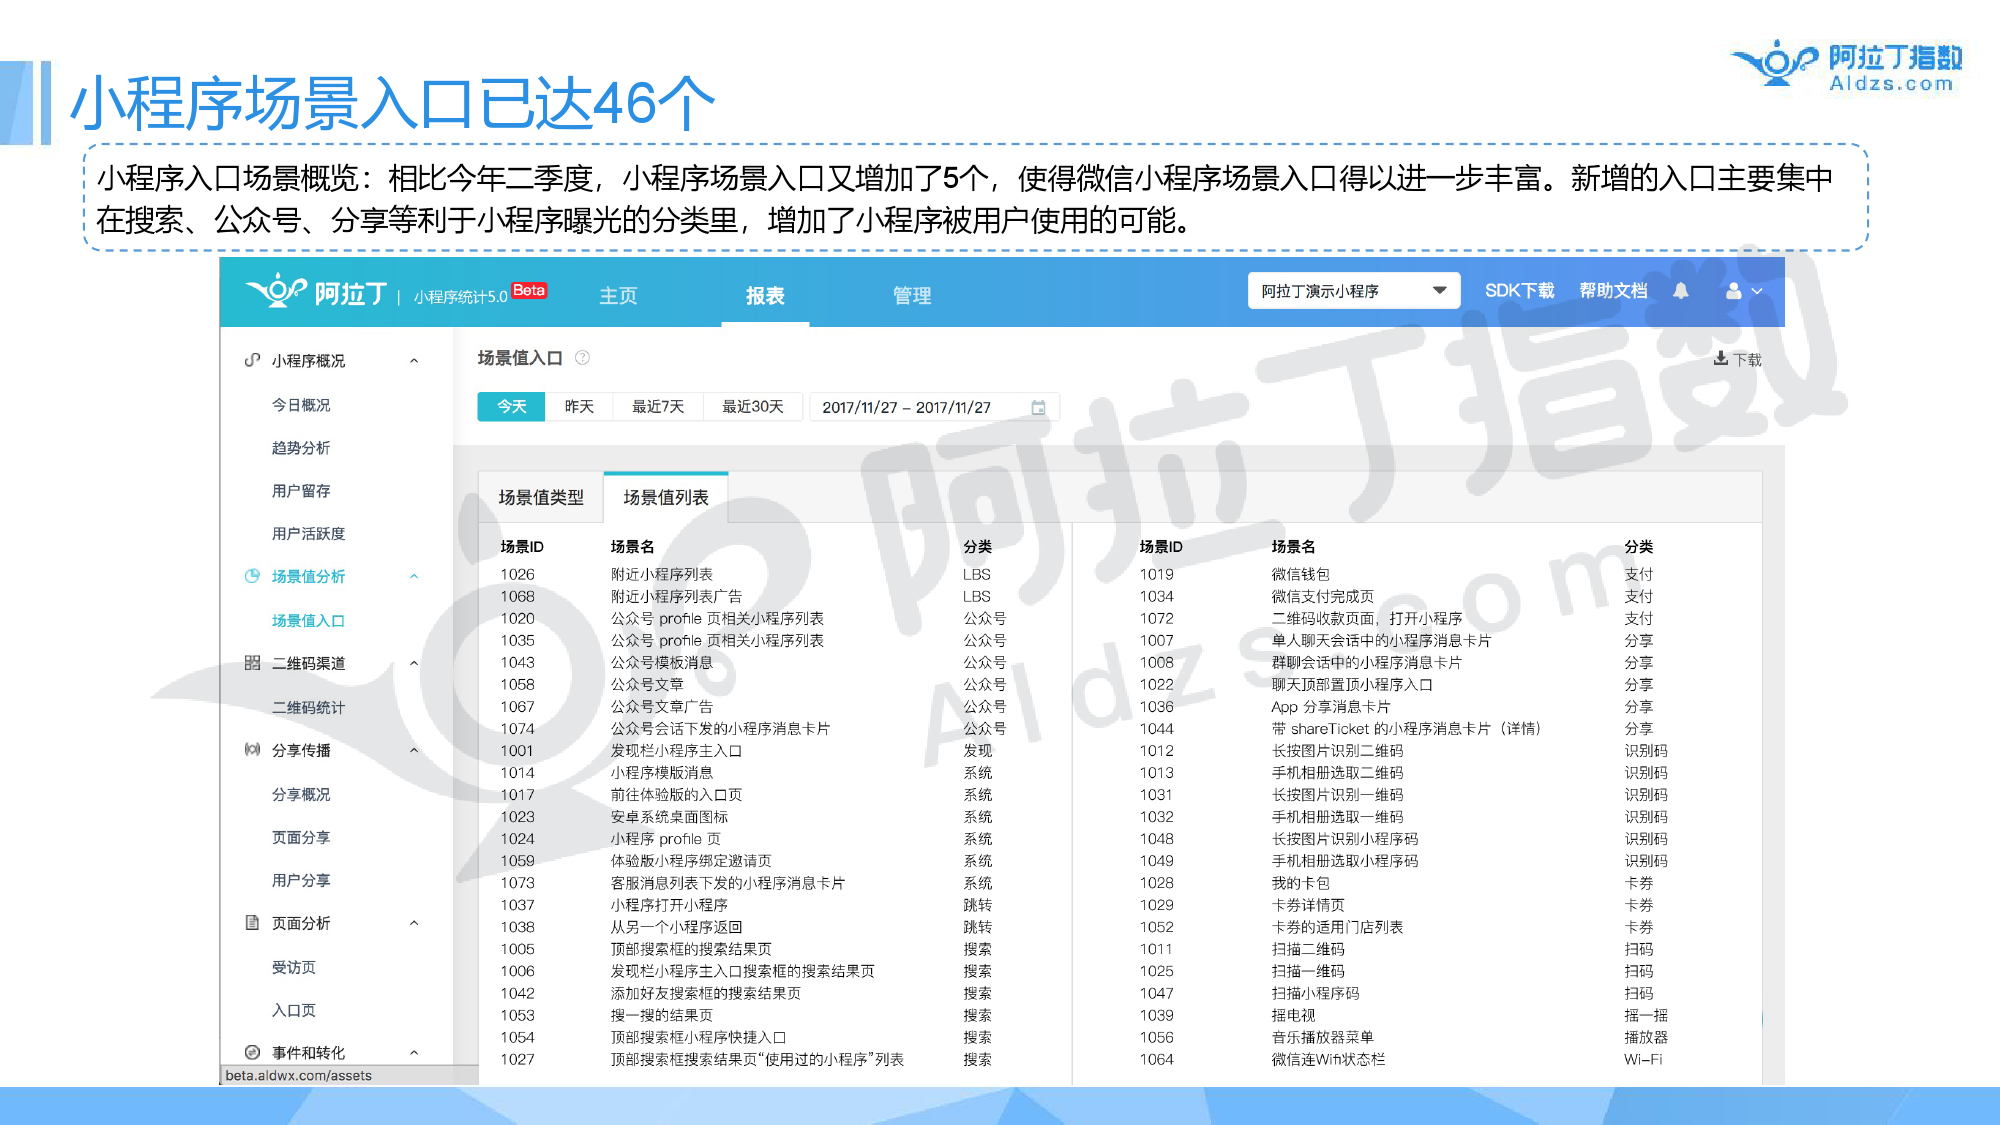
Task: Click the download icon labeled 下载
Action: [1721, 359]
